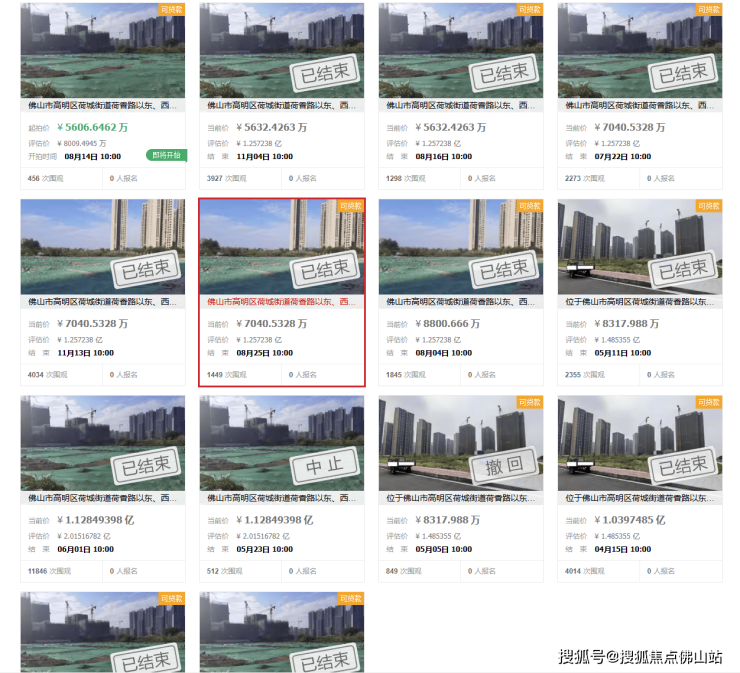Click the end date 05月23日 10:00
The image size is (740, 673).
click(x=265, y=549)
